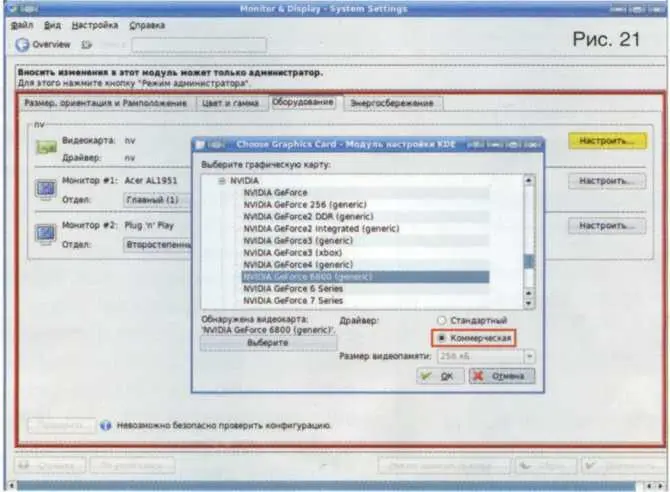Click the Выберите button
This screenshot has width=670, height=492.
[x=268, y=342]
